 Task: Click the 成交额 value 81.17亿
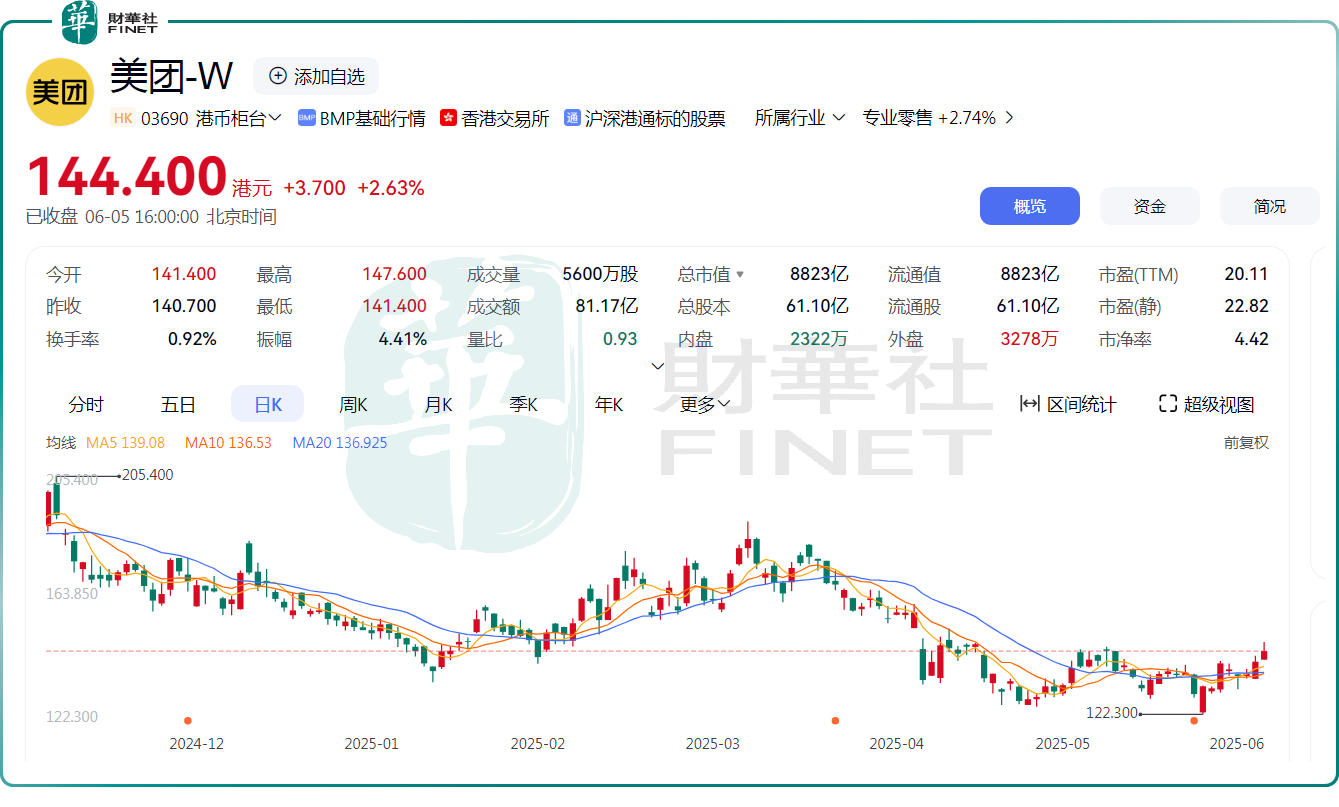pos(606,306)
